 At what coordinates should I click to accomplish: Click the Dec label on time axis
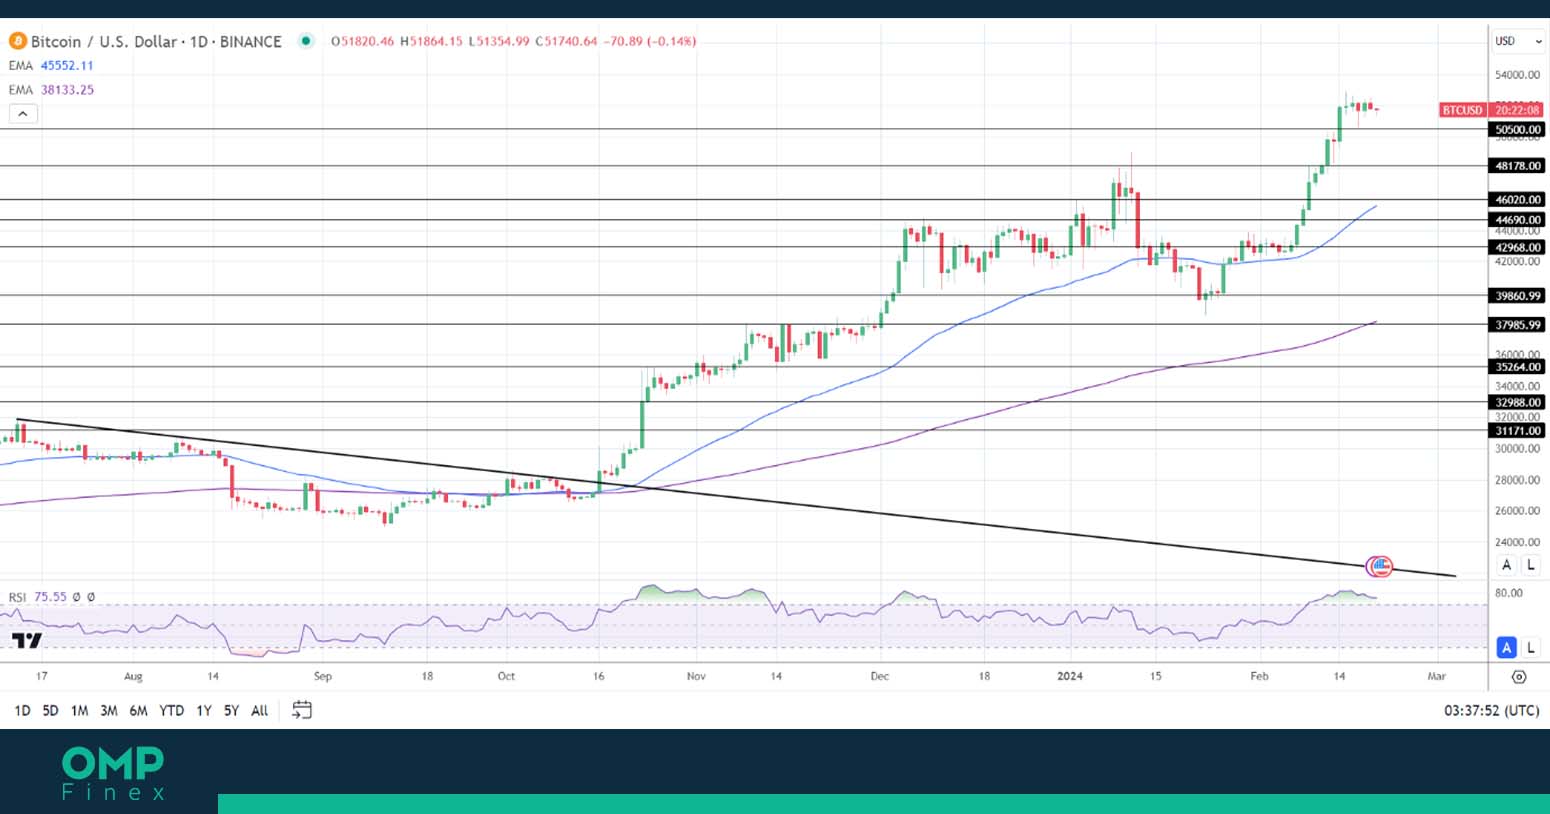point(879,676)
